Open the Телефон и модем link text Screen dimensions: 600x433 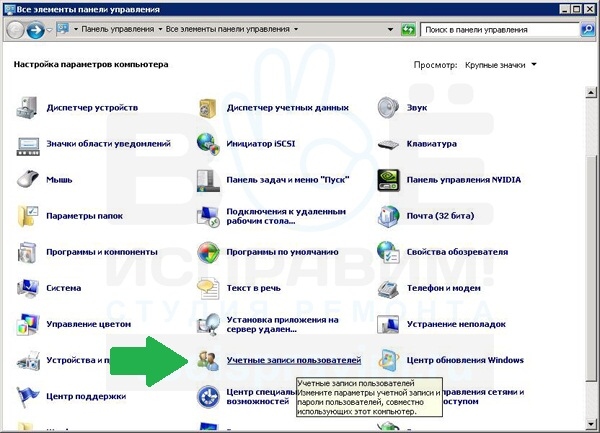point(443,288)
